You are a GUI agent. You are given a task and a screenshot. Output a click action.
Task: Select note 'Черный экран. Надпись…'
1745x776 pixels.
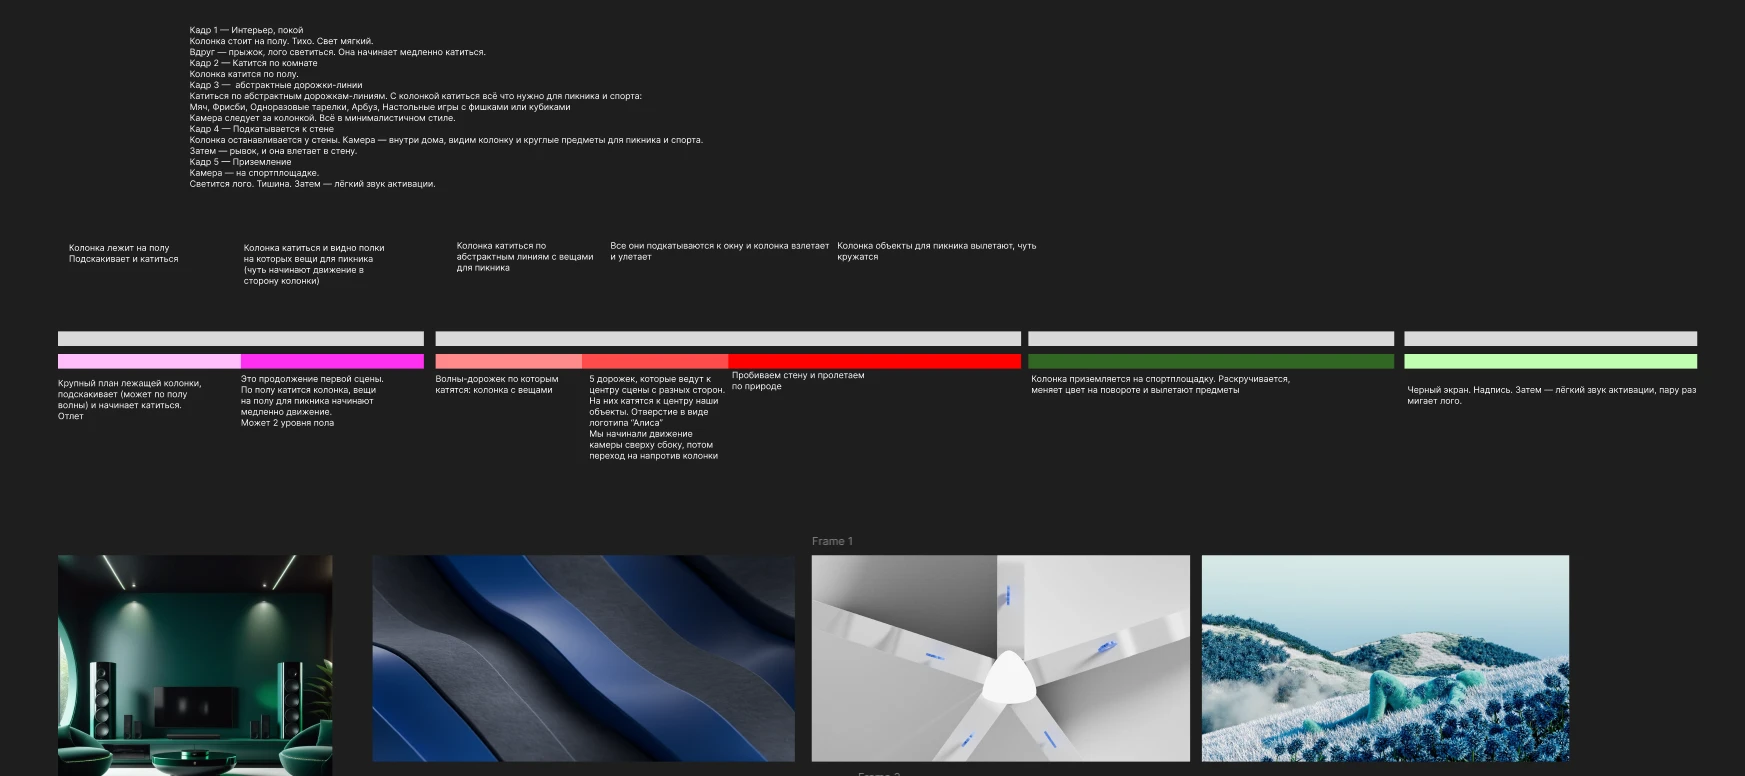click(x=1552, y=395)
